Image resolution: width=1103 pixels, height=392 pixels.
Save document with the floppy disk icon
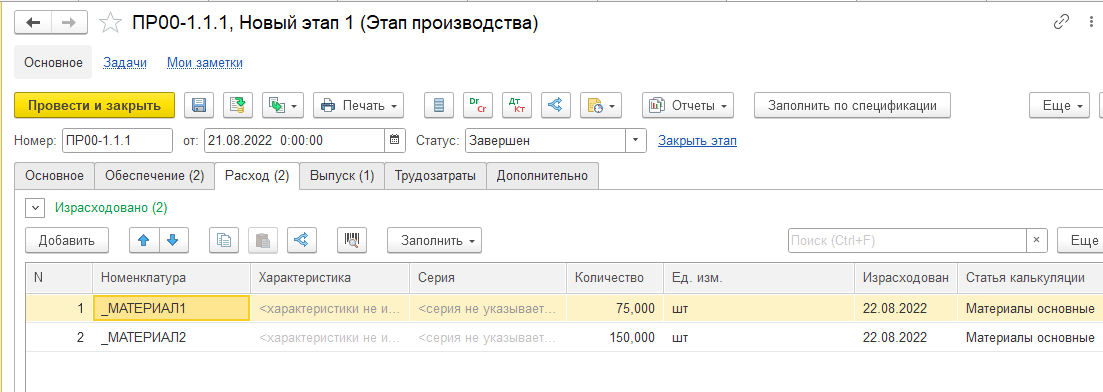coord(199,106)
